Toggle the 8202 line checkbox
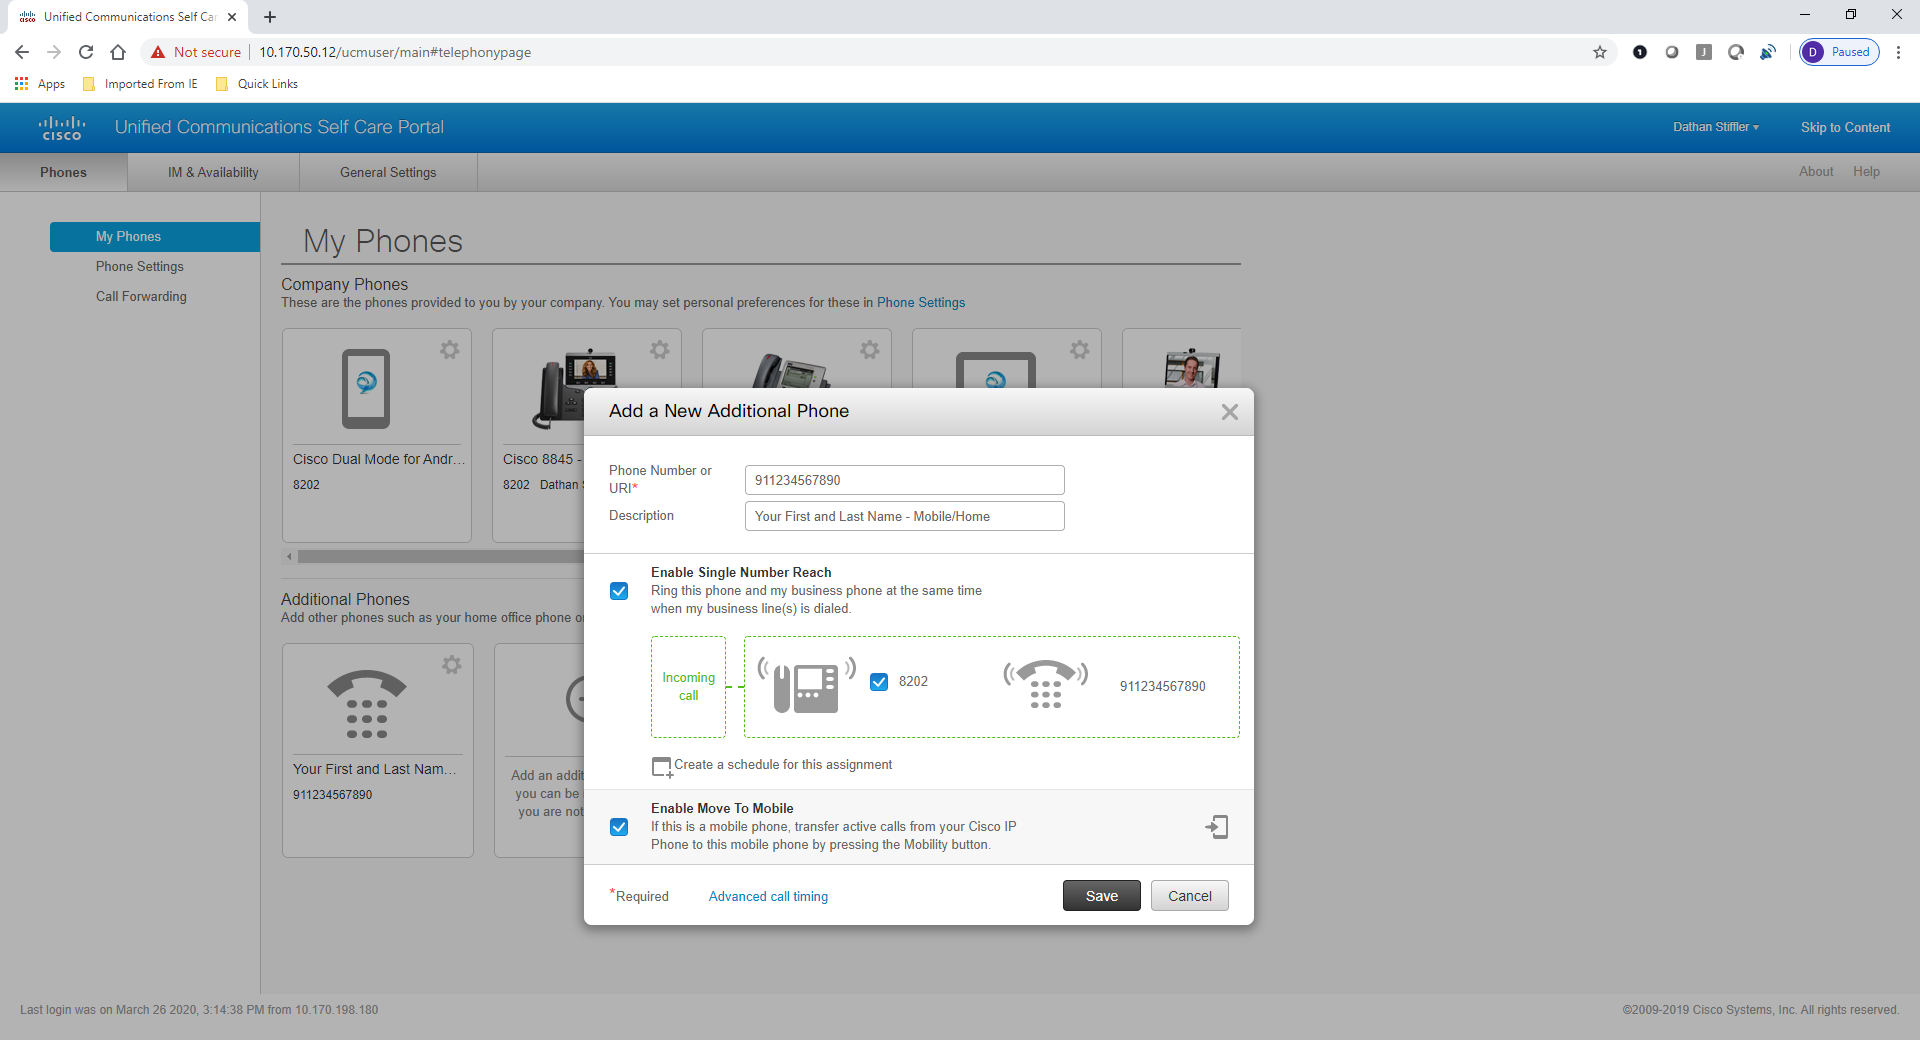Screen dimensions: 1920x1040 (879, 682)
